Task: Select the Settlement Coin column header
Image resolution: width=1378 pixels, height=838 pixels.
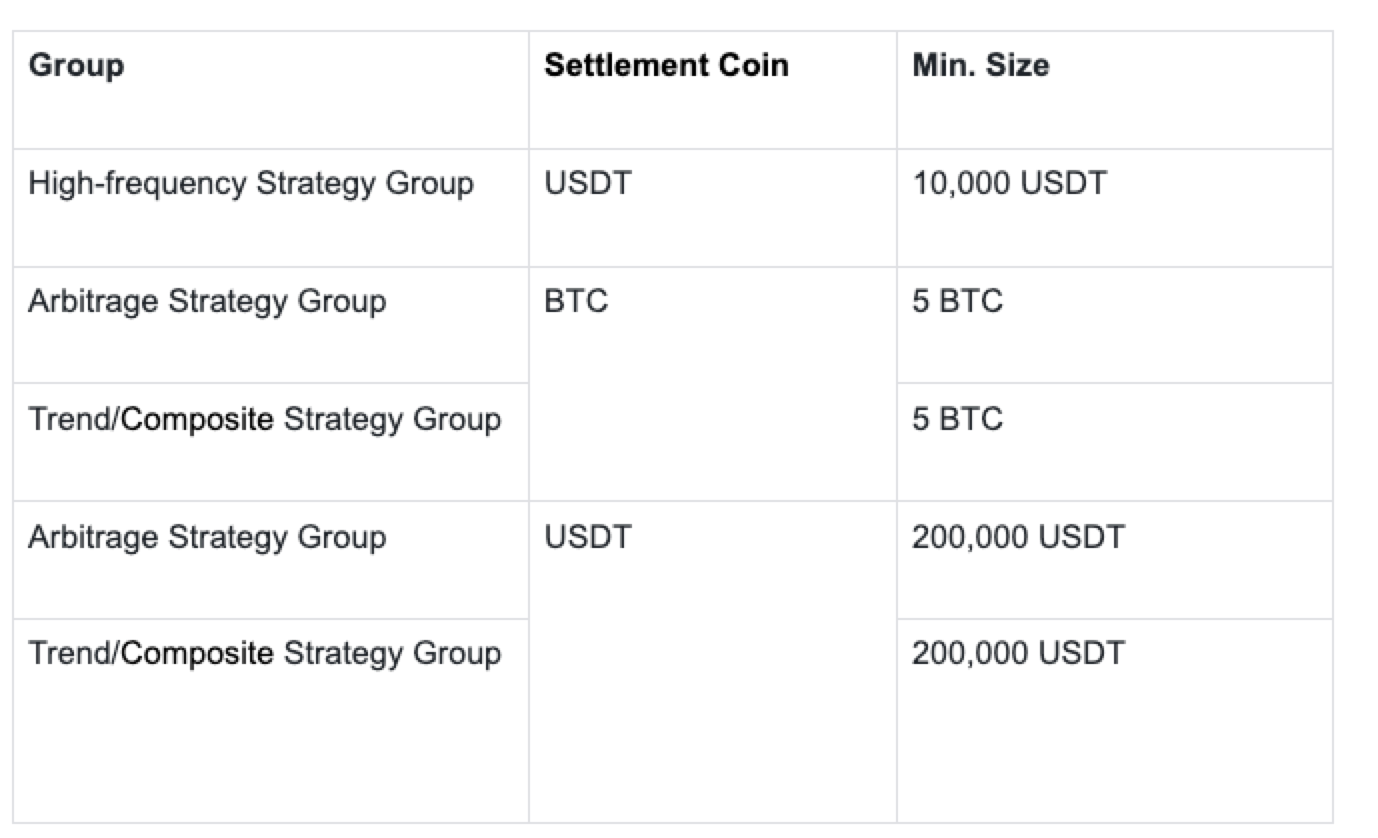Action: coord(713,90)
